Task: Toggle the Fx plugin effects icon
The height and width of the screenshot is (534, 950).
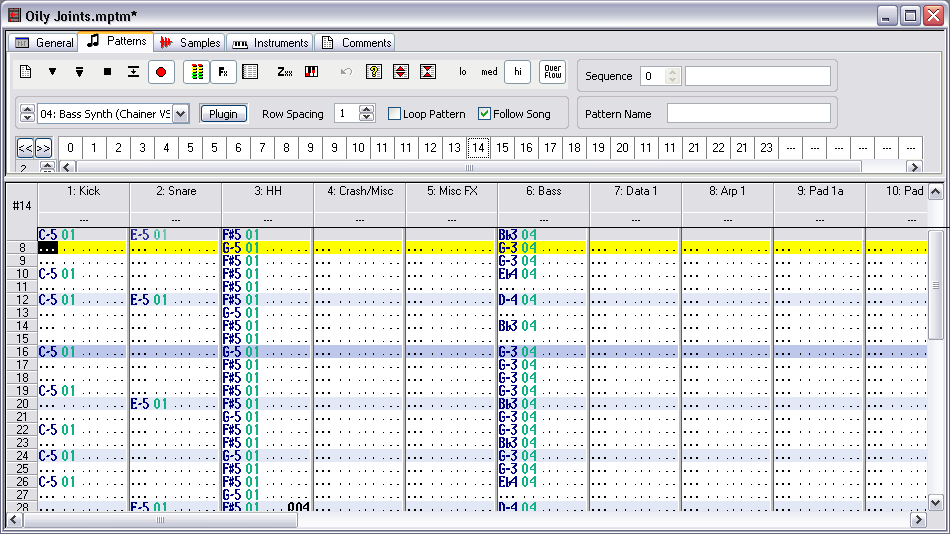Action: point(223,72)
